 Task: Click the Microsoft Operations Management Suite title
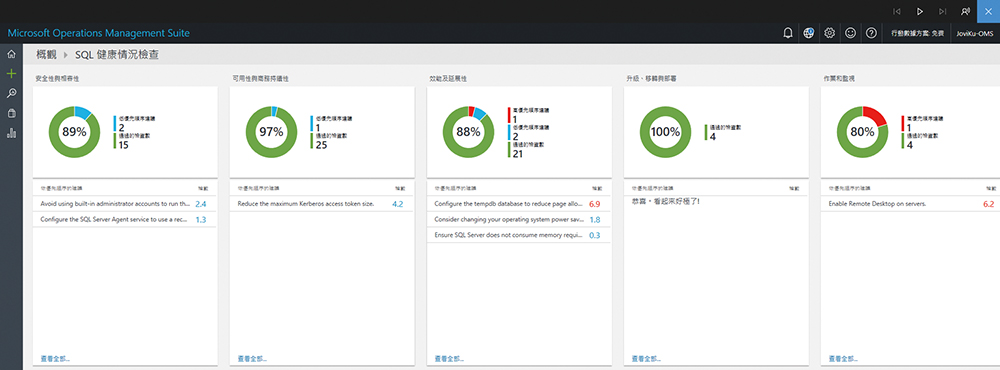pyautogui.click(x=98, y=33)
